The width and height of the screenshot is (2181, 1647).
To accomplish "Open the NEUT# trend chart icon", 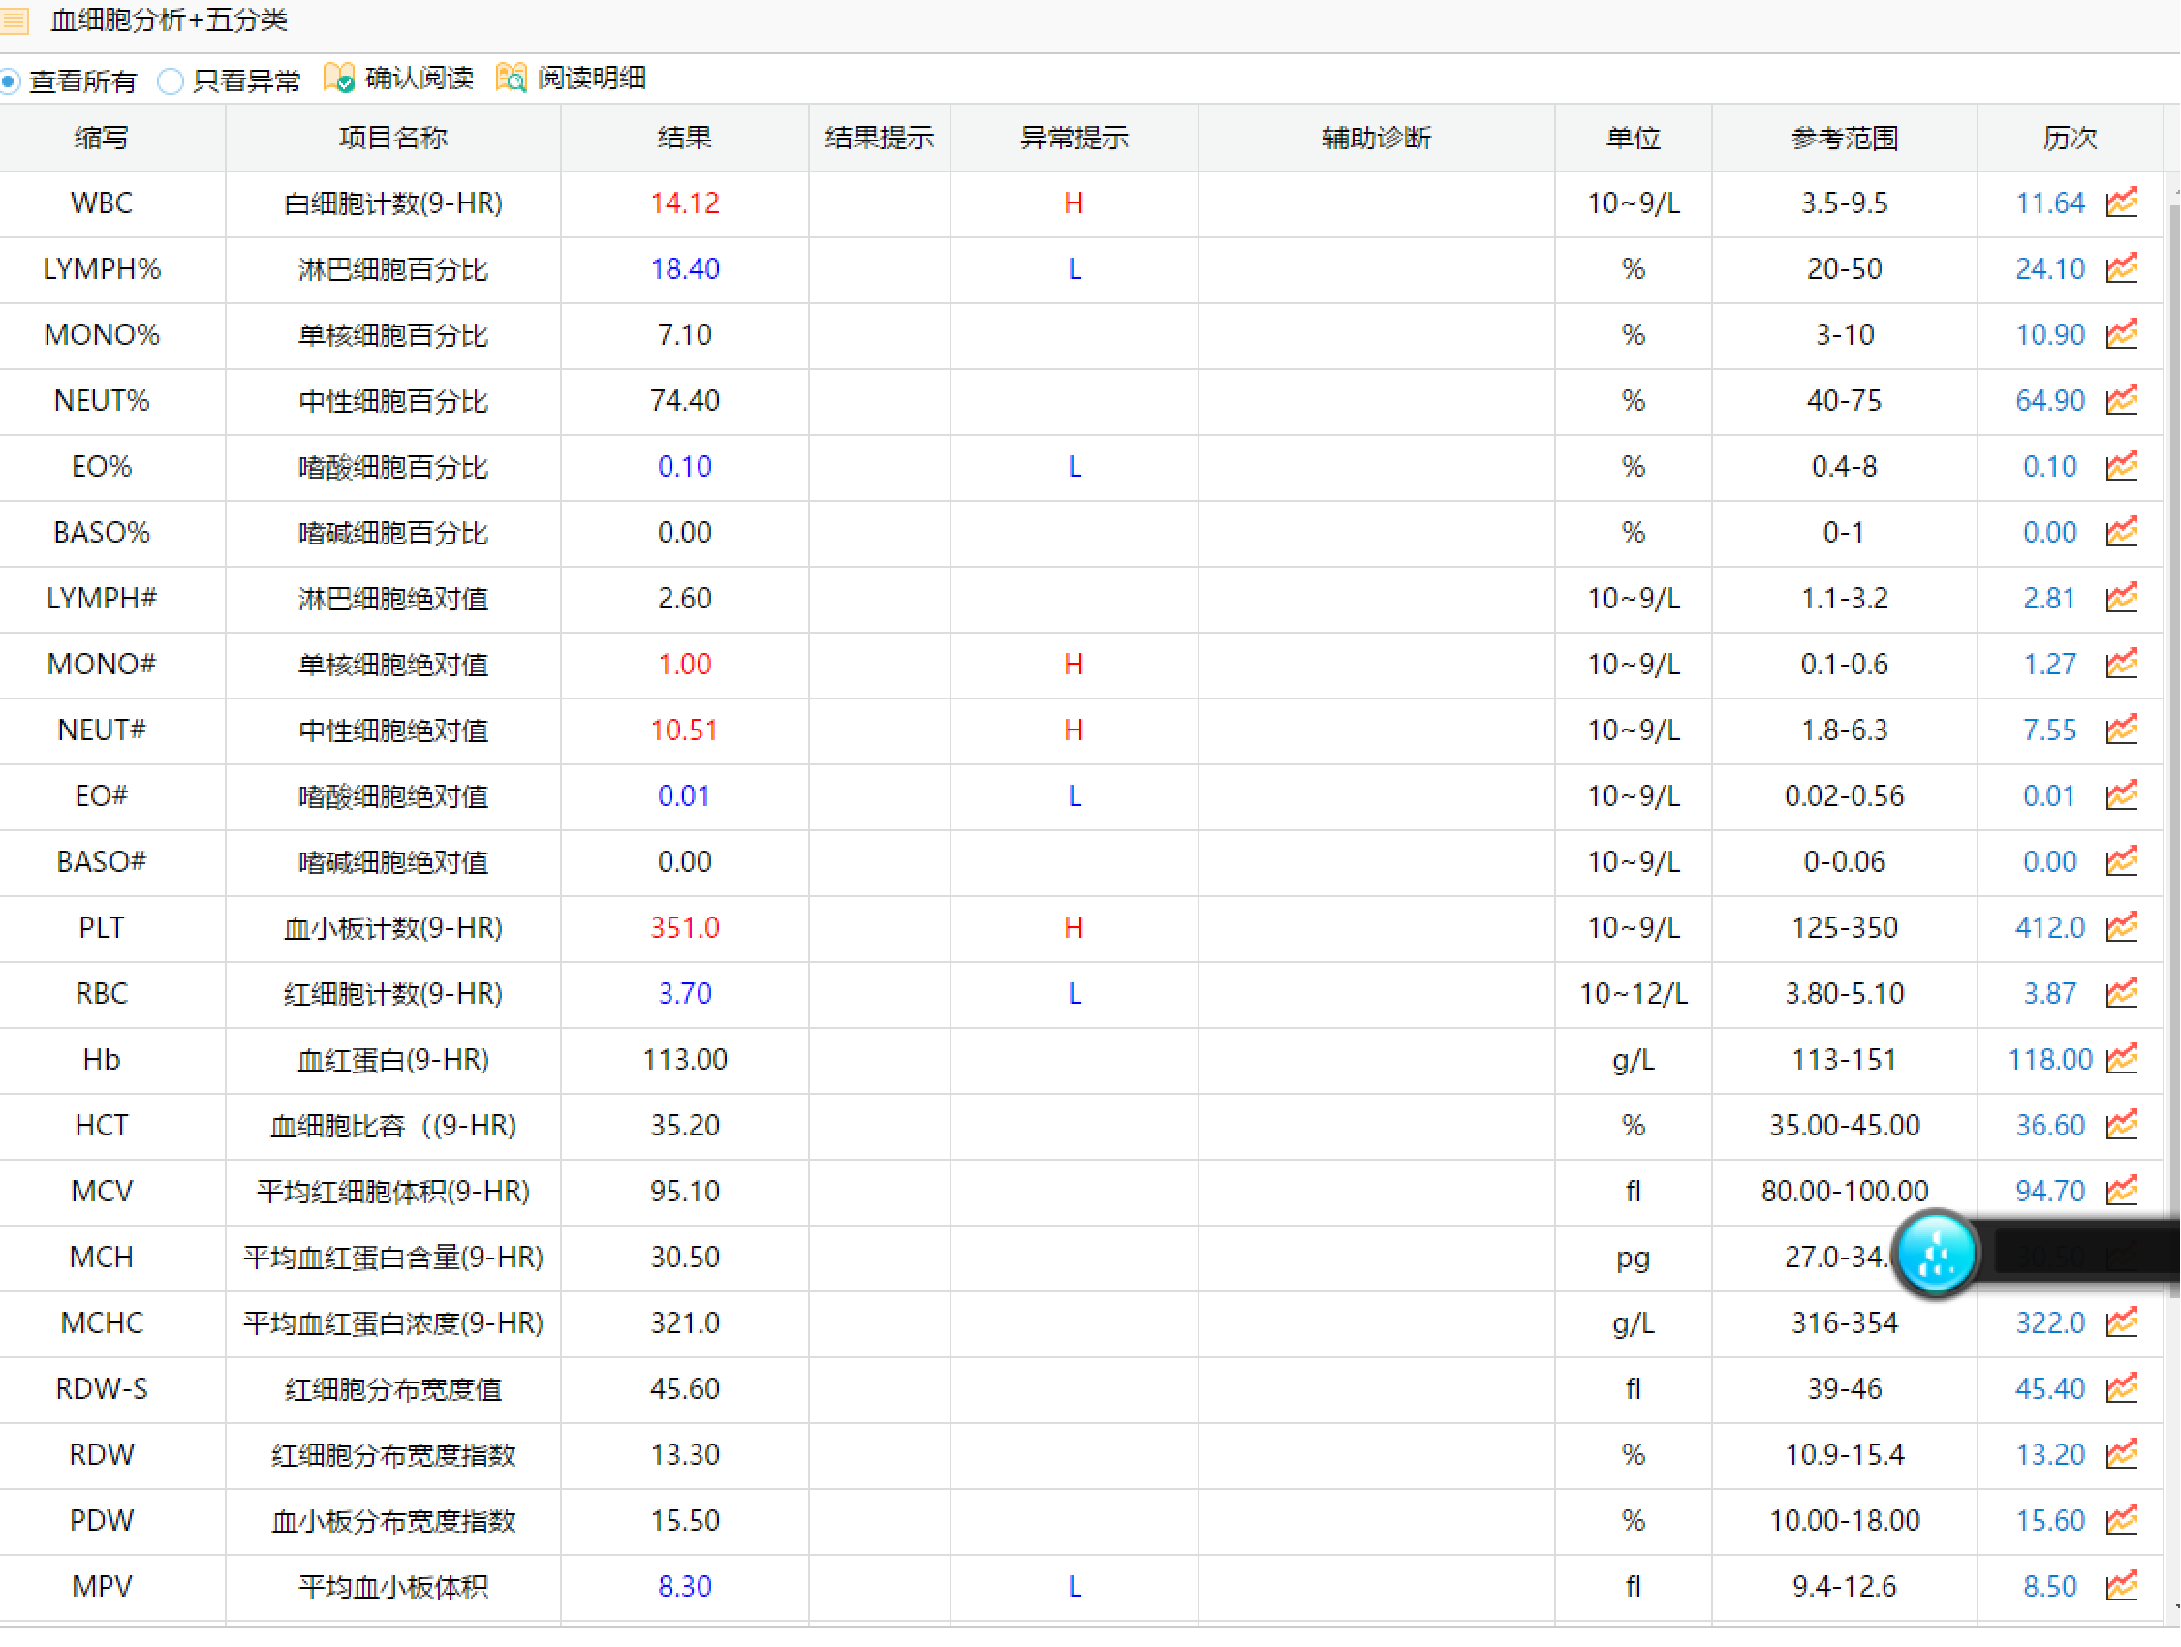I will tap(2122, 730).
